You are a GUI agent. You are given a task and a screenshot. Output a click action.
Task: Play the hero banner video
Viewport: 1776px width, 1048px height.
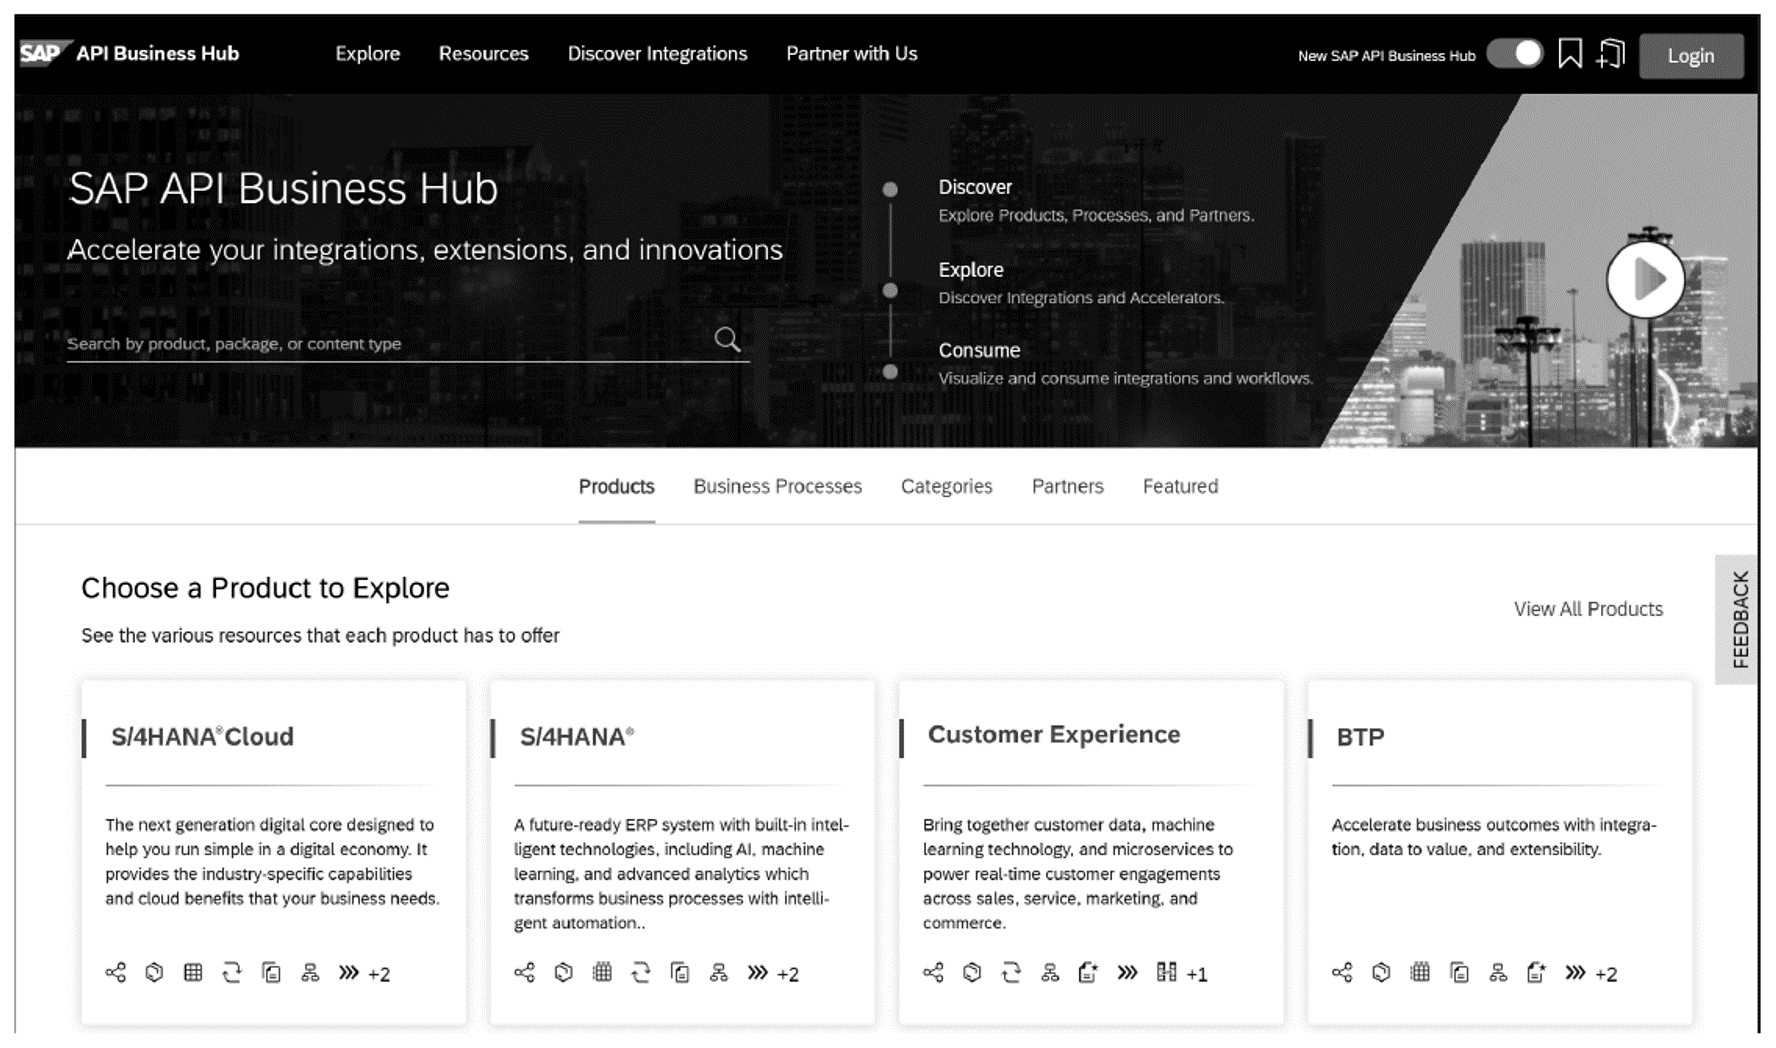click(x=1645, y=280)
